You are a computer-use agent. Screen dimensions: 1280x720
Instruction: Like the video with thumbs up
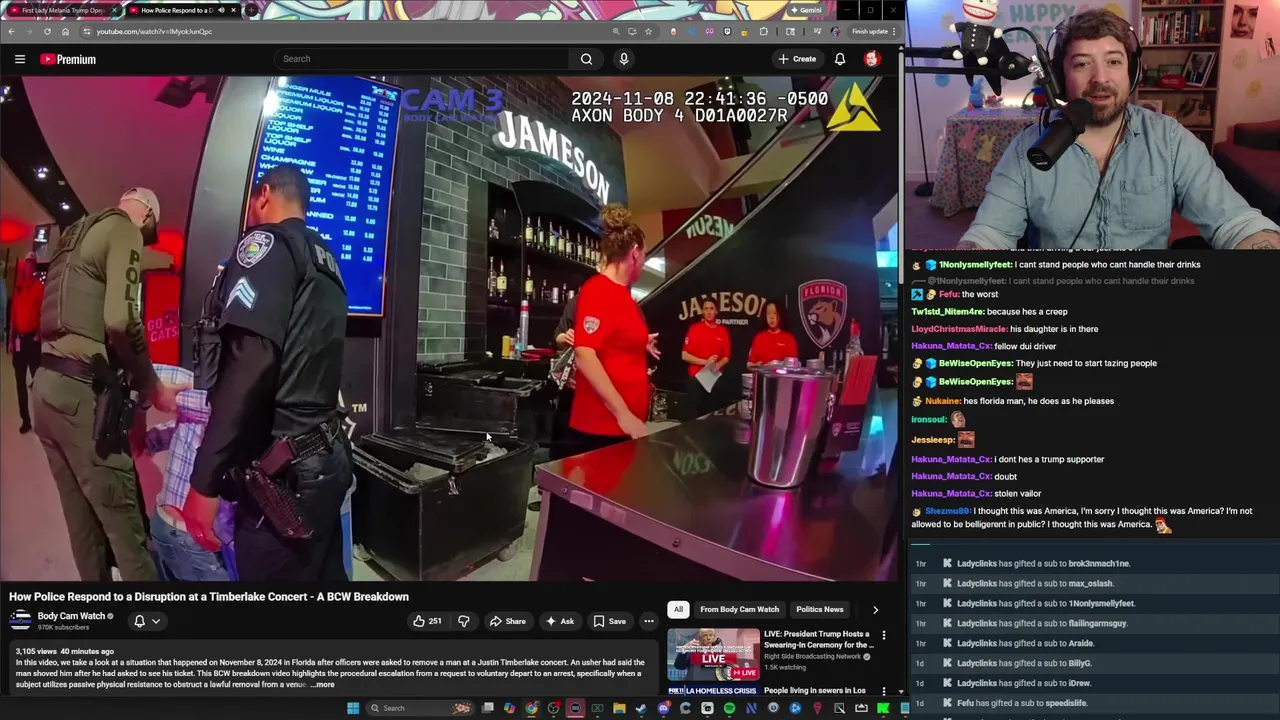(427, 621)
